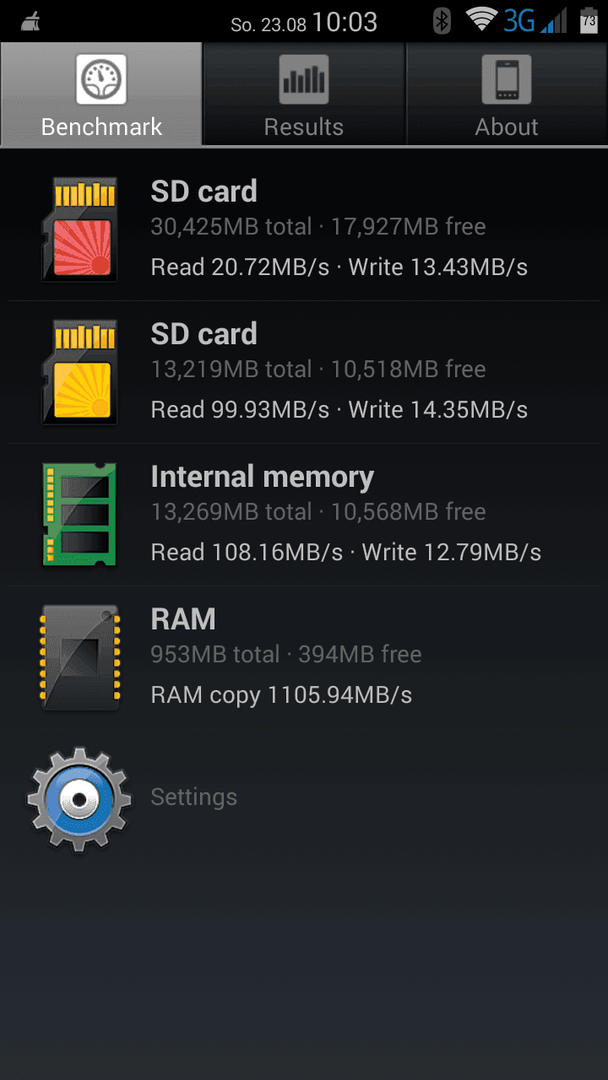Tap the battery indicator showing 73
The width and height of the screenshot is (608, 1080).
589,21
